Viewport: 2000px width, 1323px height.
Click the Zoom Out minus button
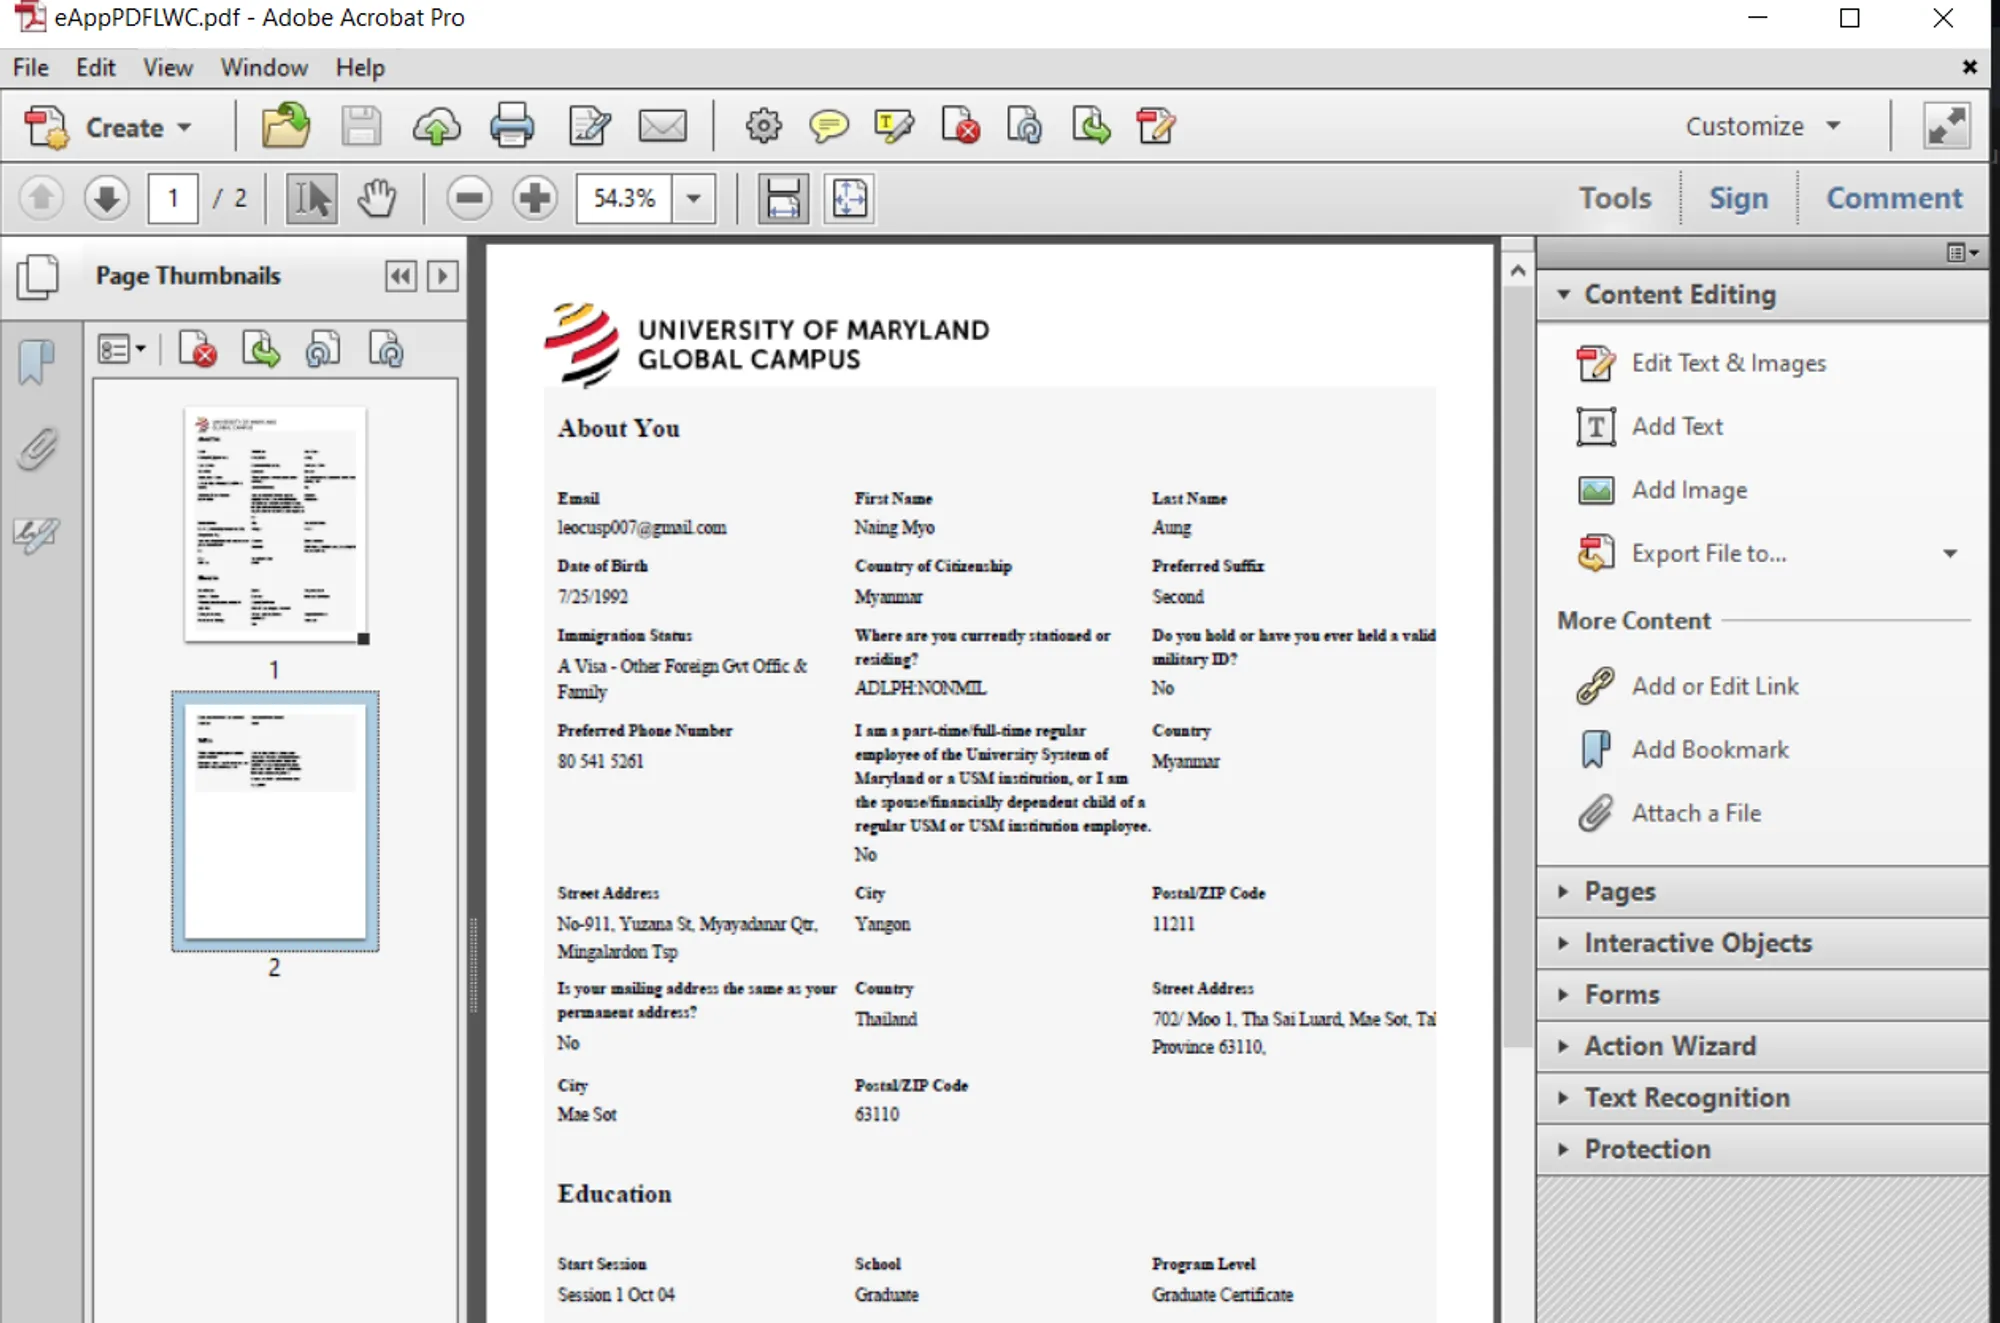point(469,198)
